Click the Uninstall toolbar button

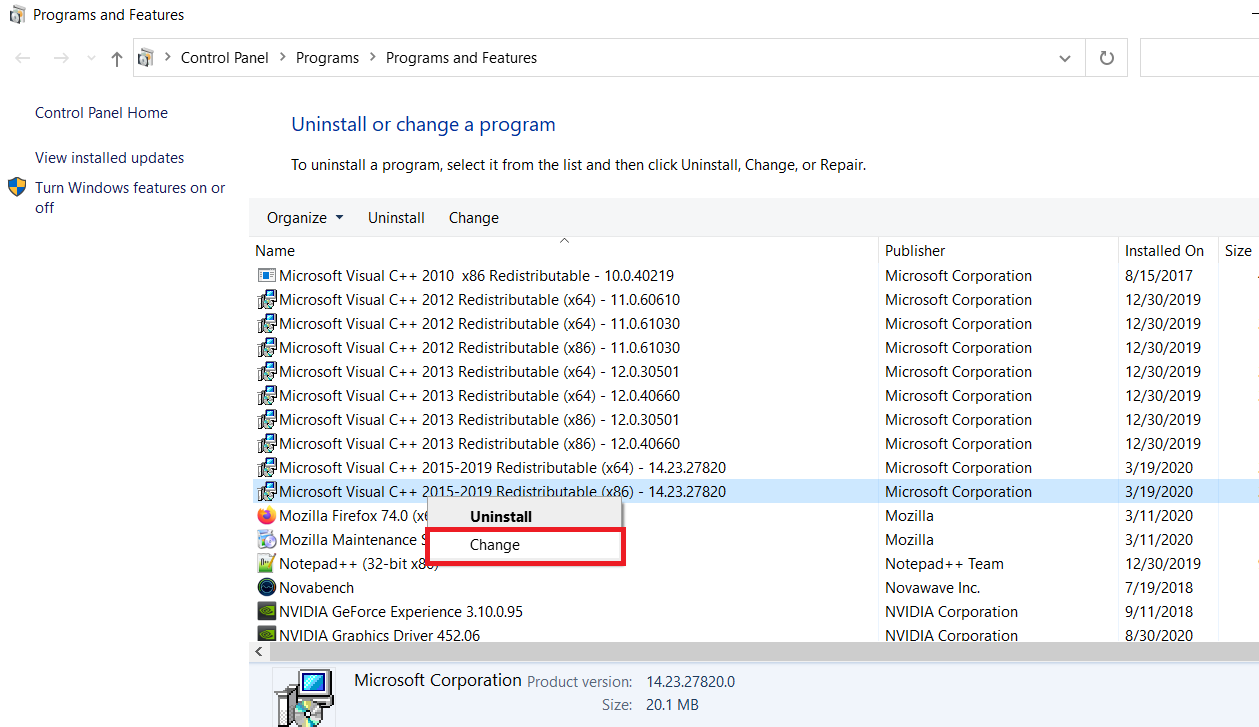point(396,218)
